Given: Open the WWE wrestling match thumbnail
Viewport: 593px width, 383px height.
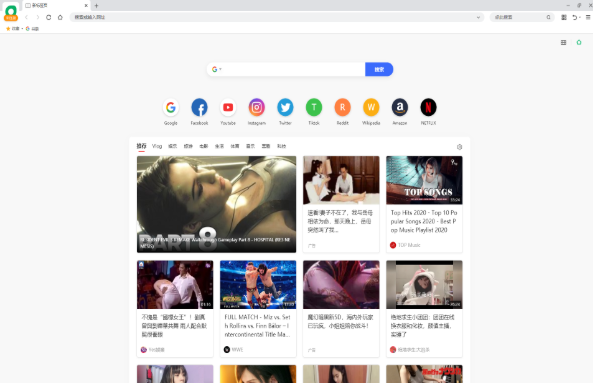Looking at the screenshot, I should pos(258,284).
